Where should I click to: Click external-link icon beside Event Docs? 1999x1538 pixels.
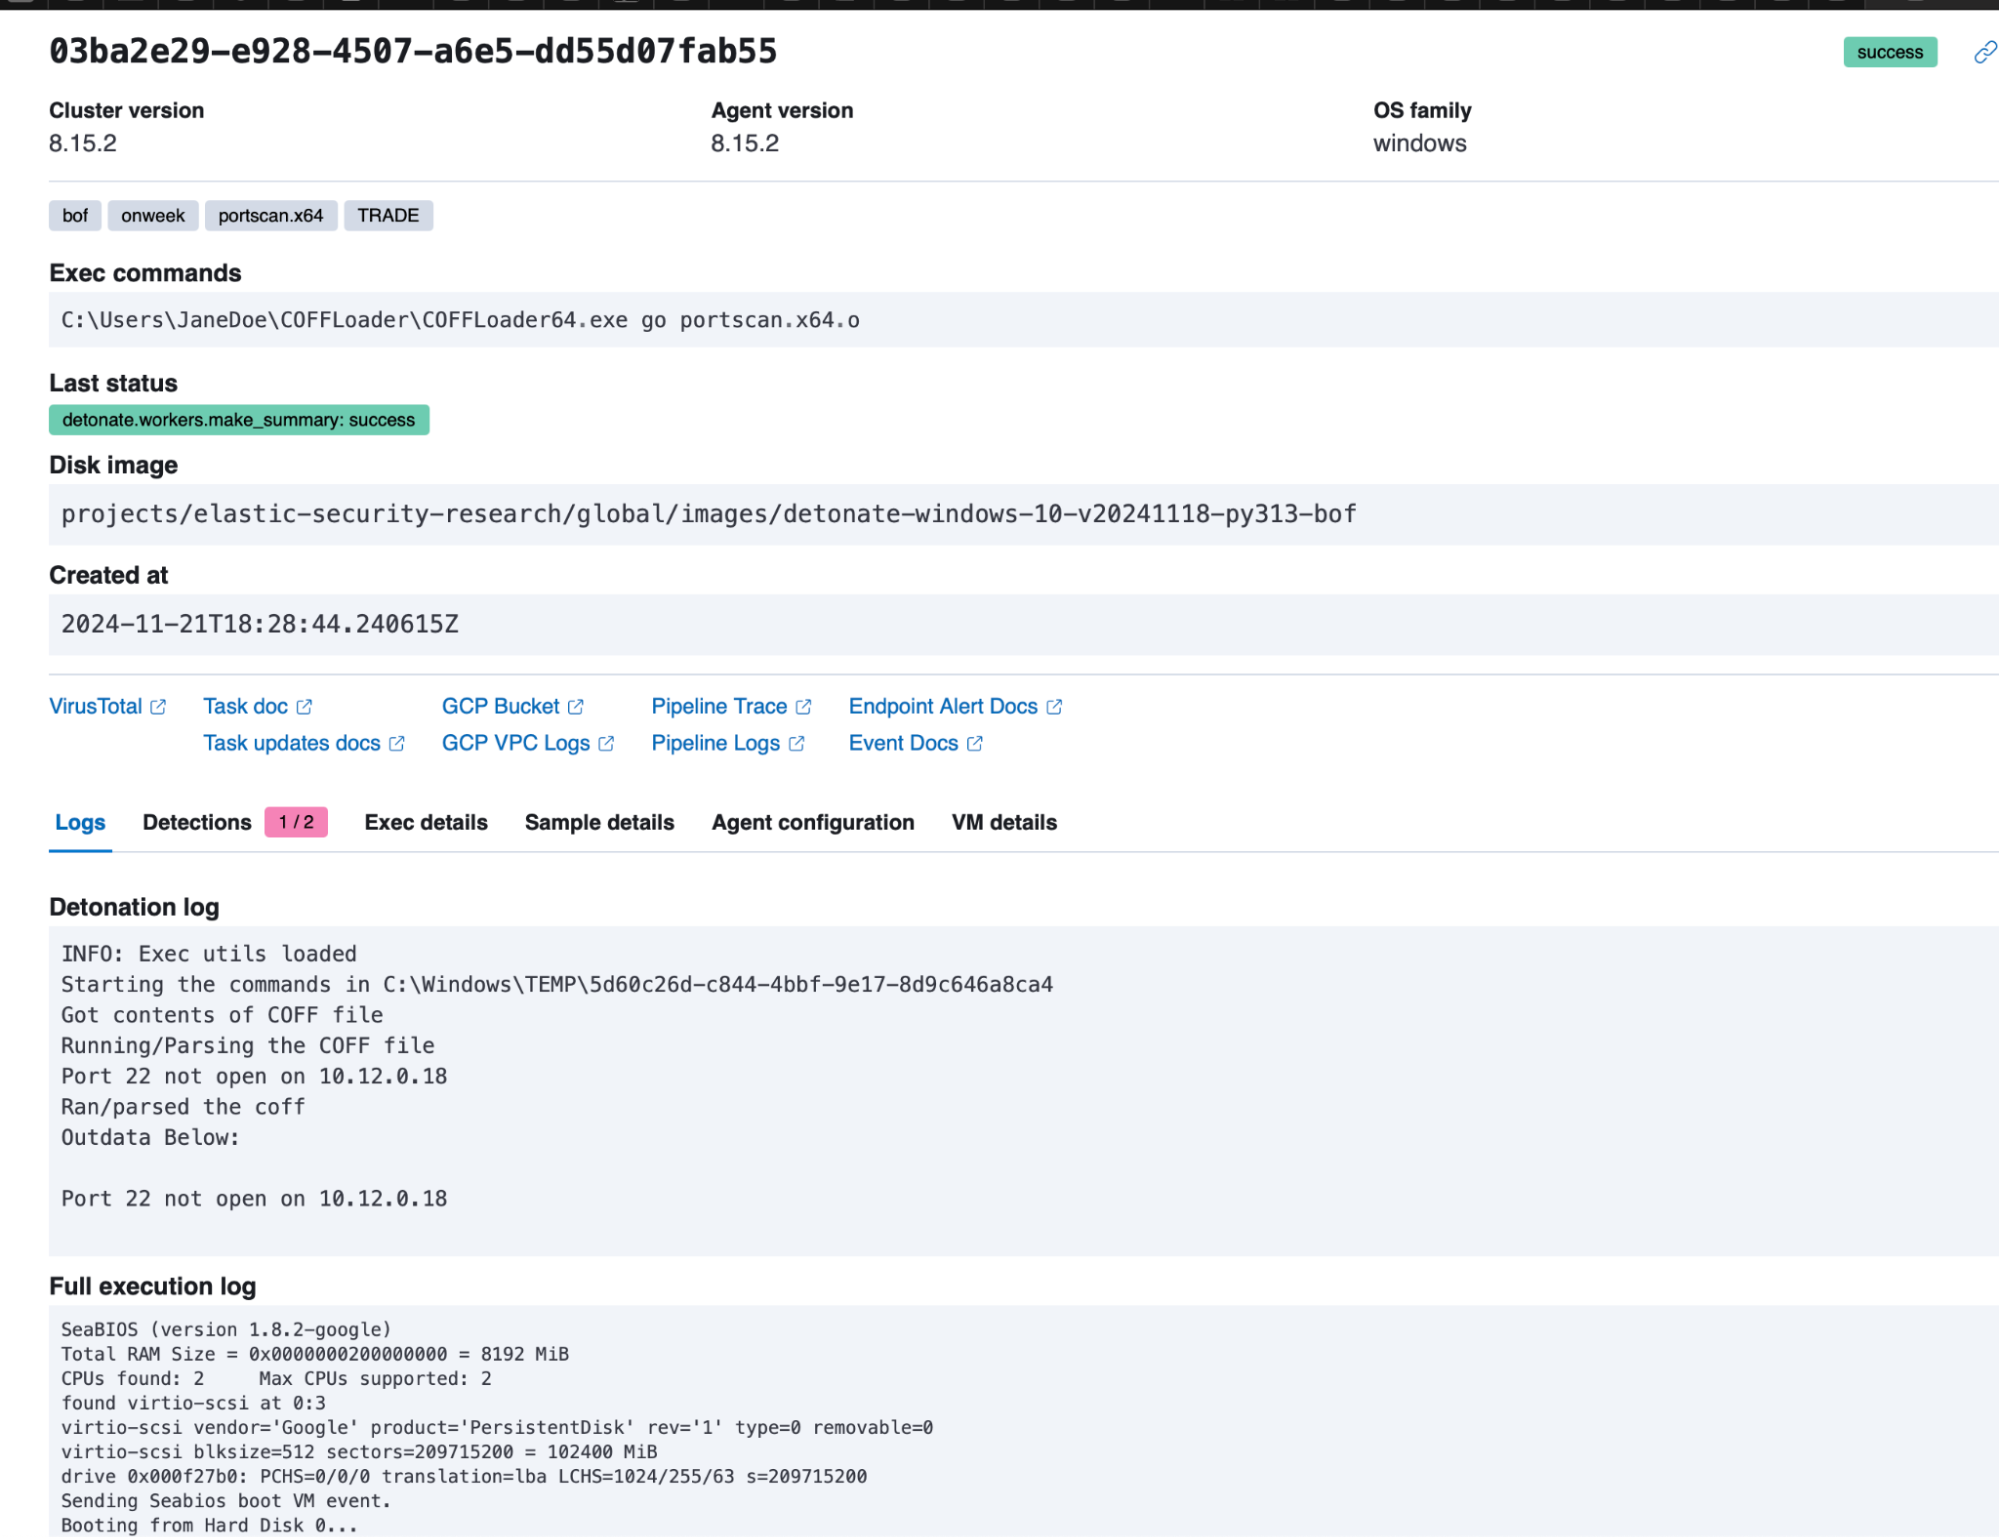tap(975, 743)
